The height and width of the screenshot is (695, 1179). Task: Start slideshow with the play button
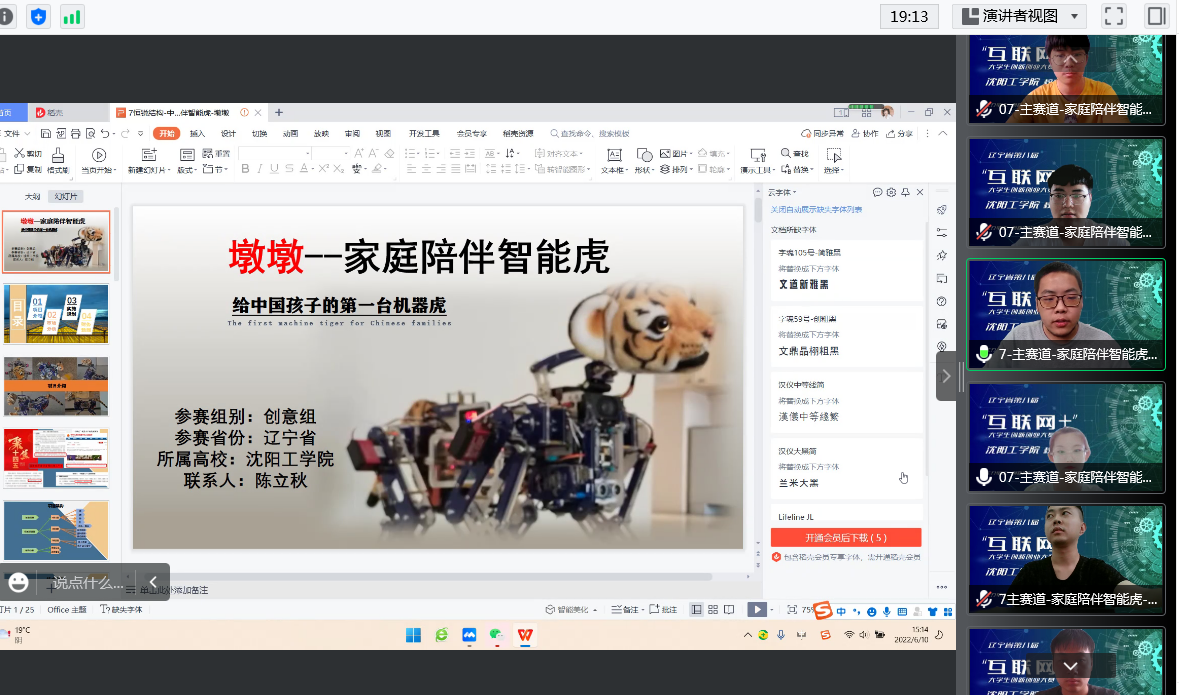[x=757, y=609]
